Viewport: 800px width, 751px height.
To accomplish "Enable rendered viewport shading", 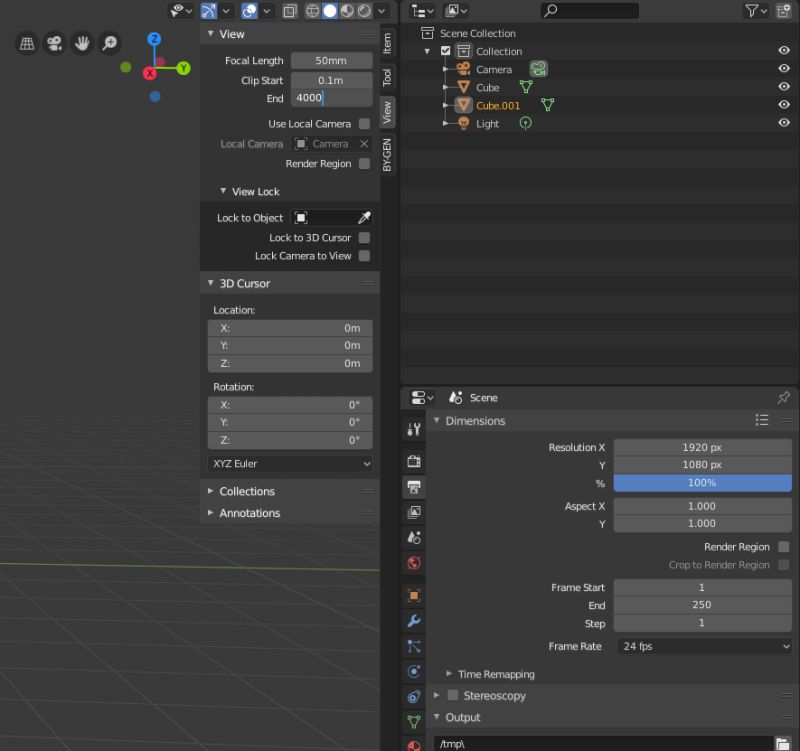I will [364, 11].
